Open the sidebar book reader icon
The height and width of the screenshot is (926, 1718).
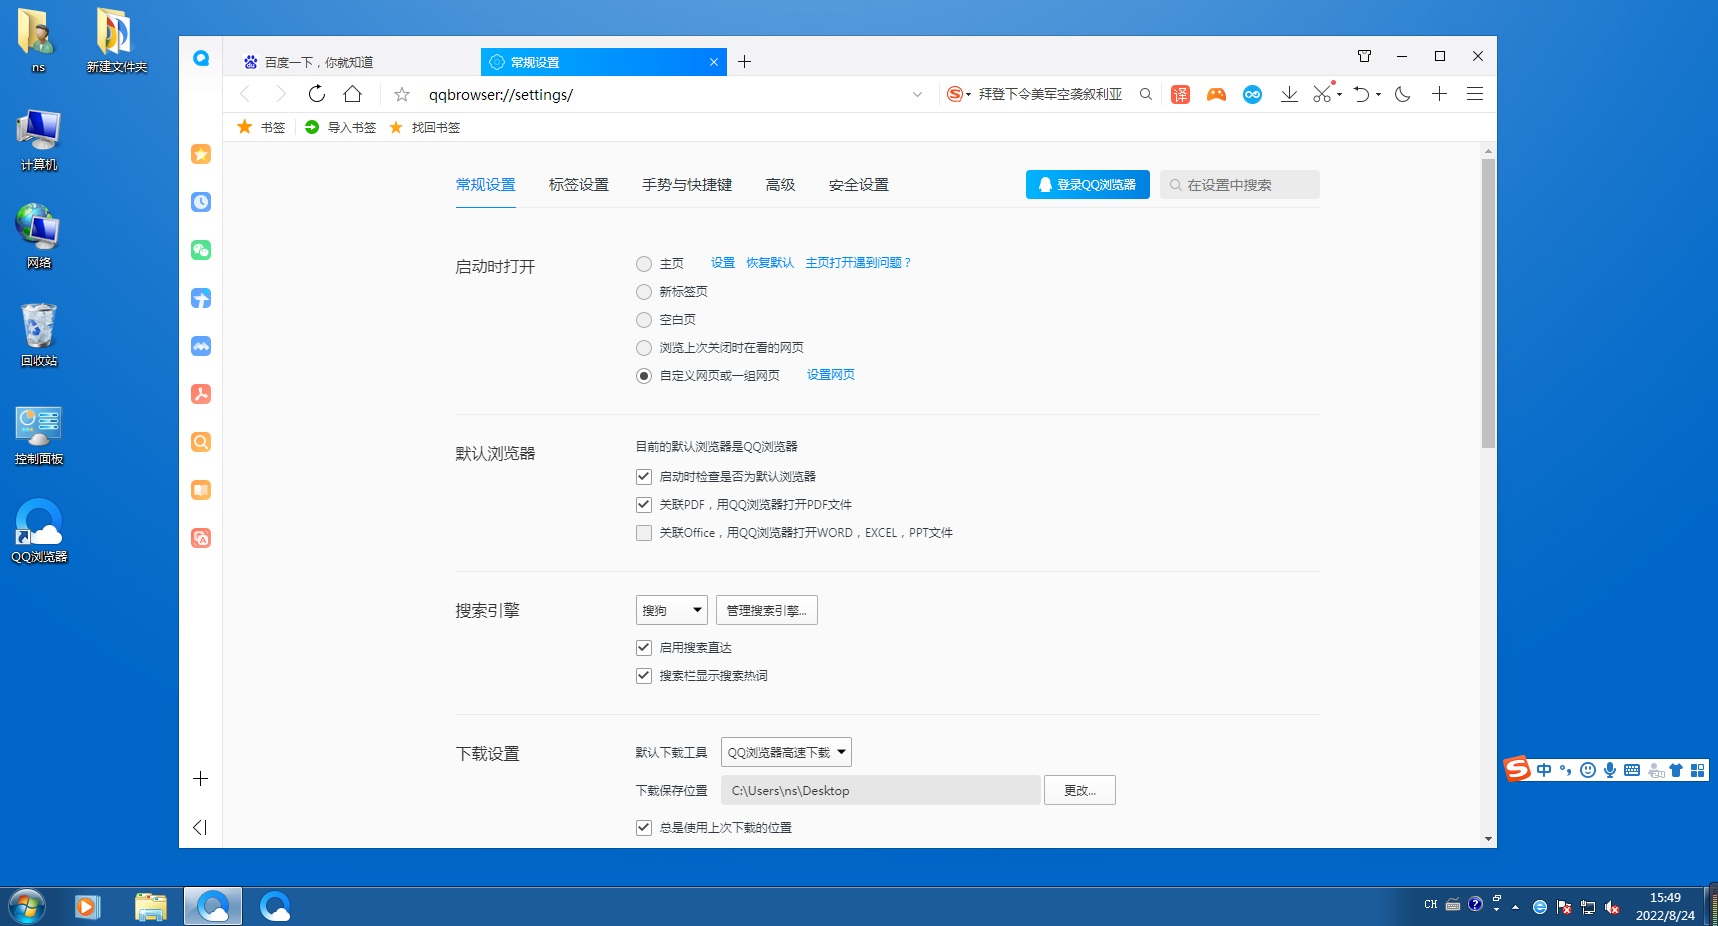pos(201,490)
